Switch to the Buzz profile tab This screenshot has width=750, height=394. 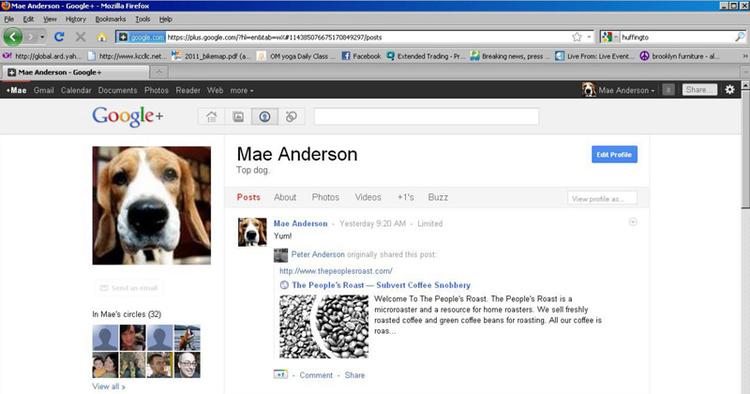tap(438, 197)
